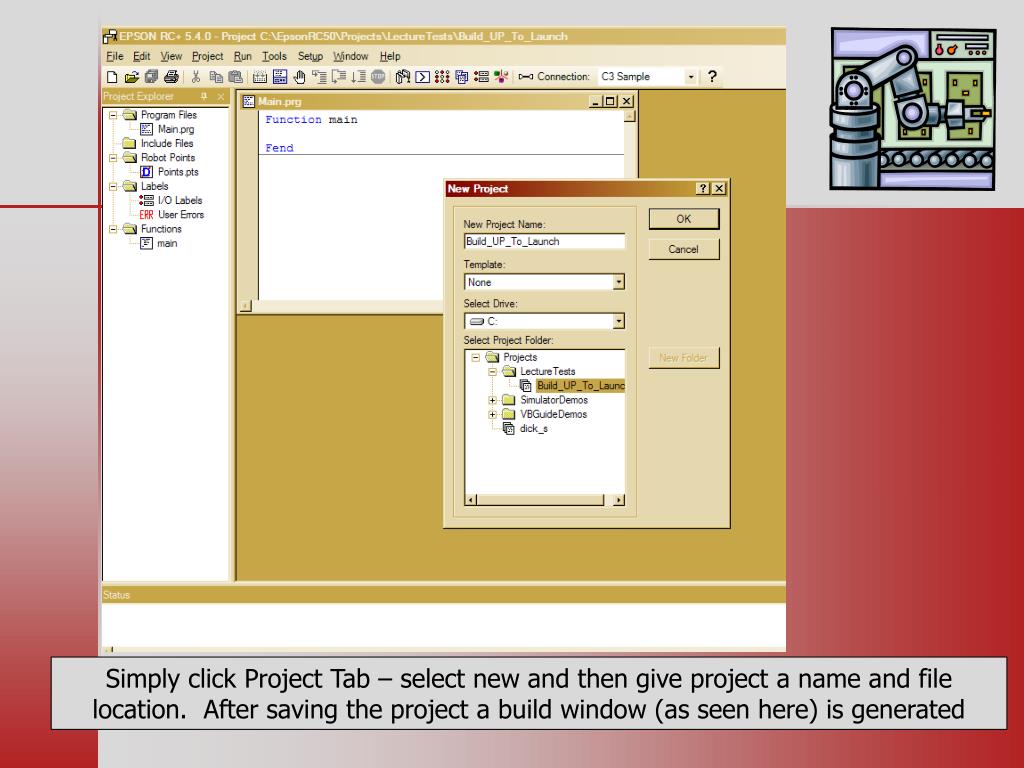This screenshot has height=768, width=1024.
Task: Collapse the Labels tree node
Action: coord(113,187)
